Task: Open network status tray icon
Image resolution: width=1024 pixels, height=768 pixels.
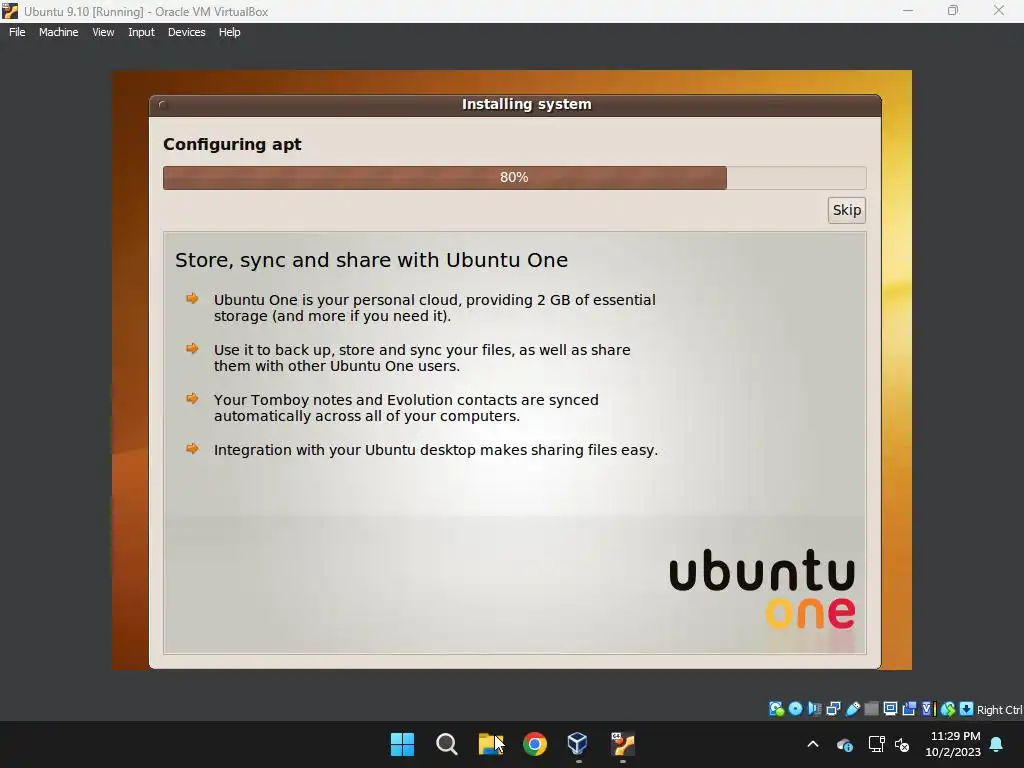Action: click(876, 744)
